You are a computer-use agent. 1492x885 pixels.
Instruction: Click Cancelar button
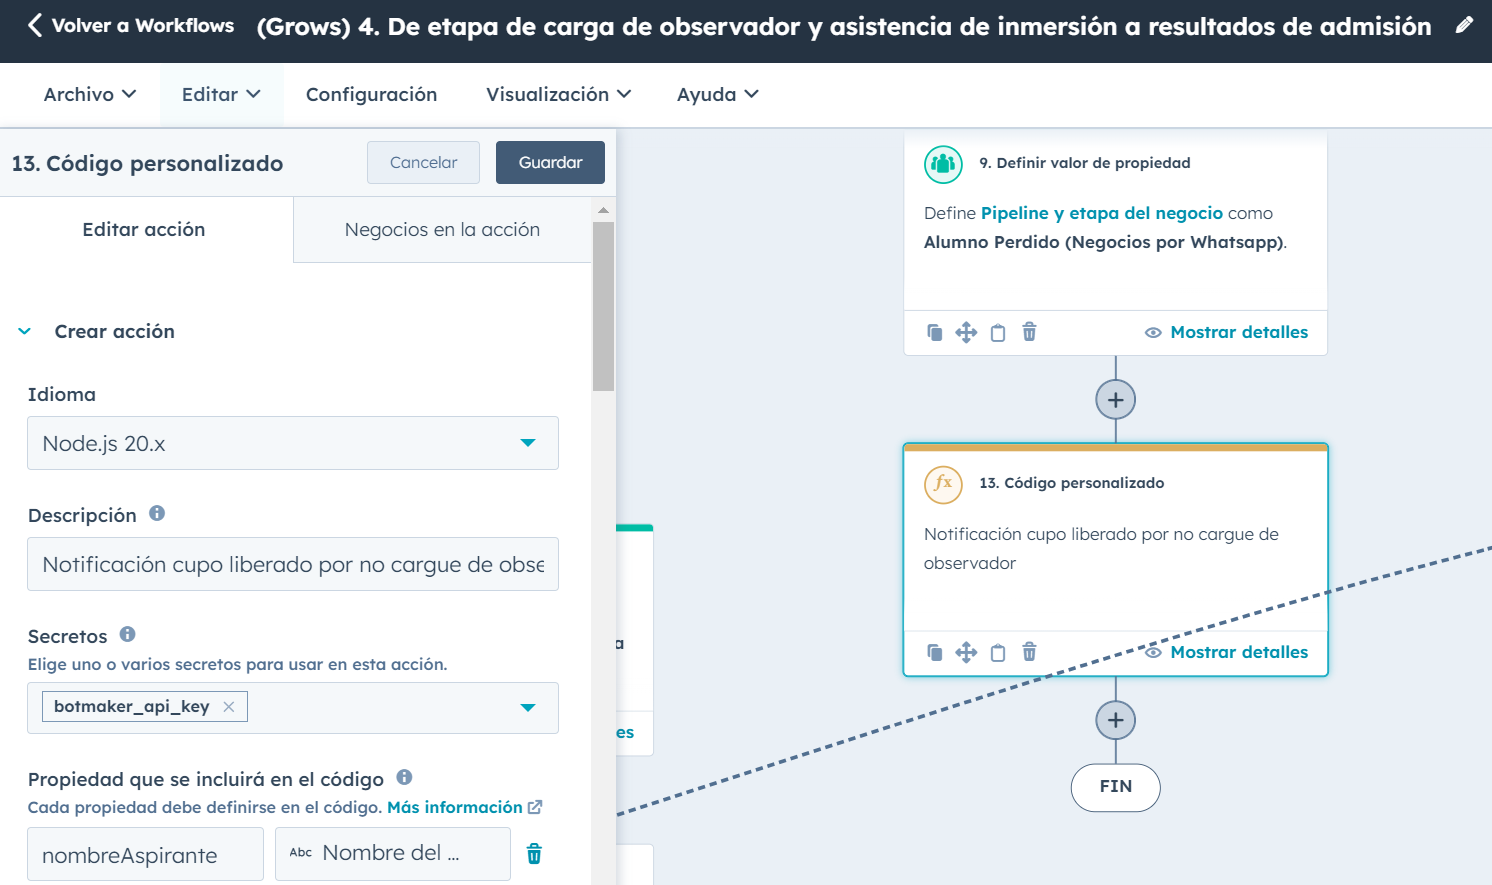click(x=423, y=162)
